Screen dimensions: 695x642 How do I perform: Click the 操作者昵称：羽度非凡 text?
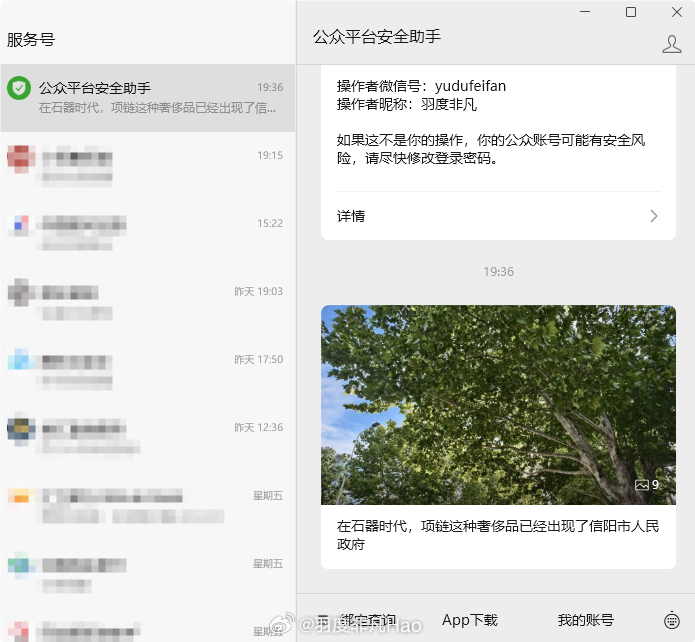[406, 105]
